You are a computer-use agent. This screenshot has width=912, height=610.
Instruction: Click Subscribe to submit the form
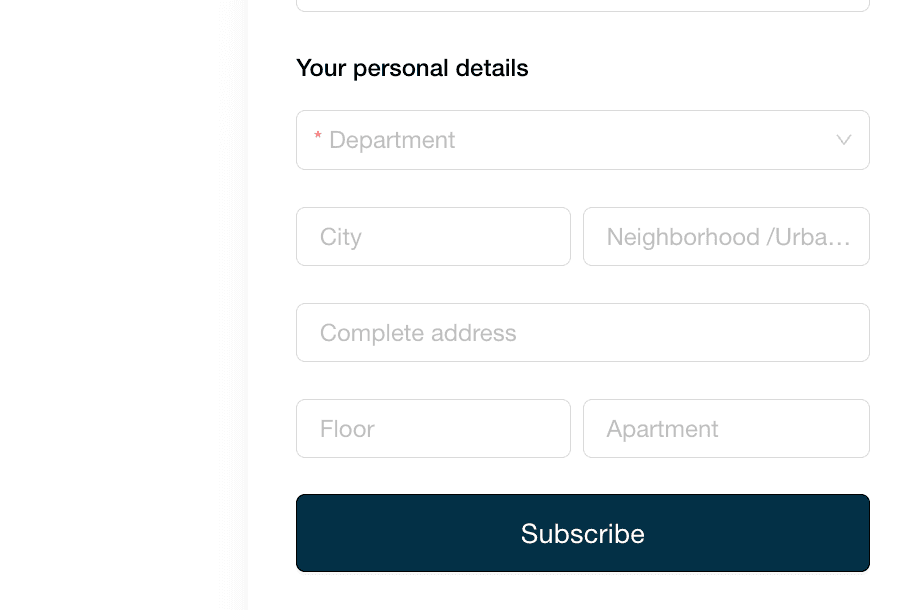[583, 533]
